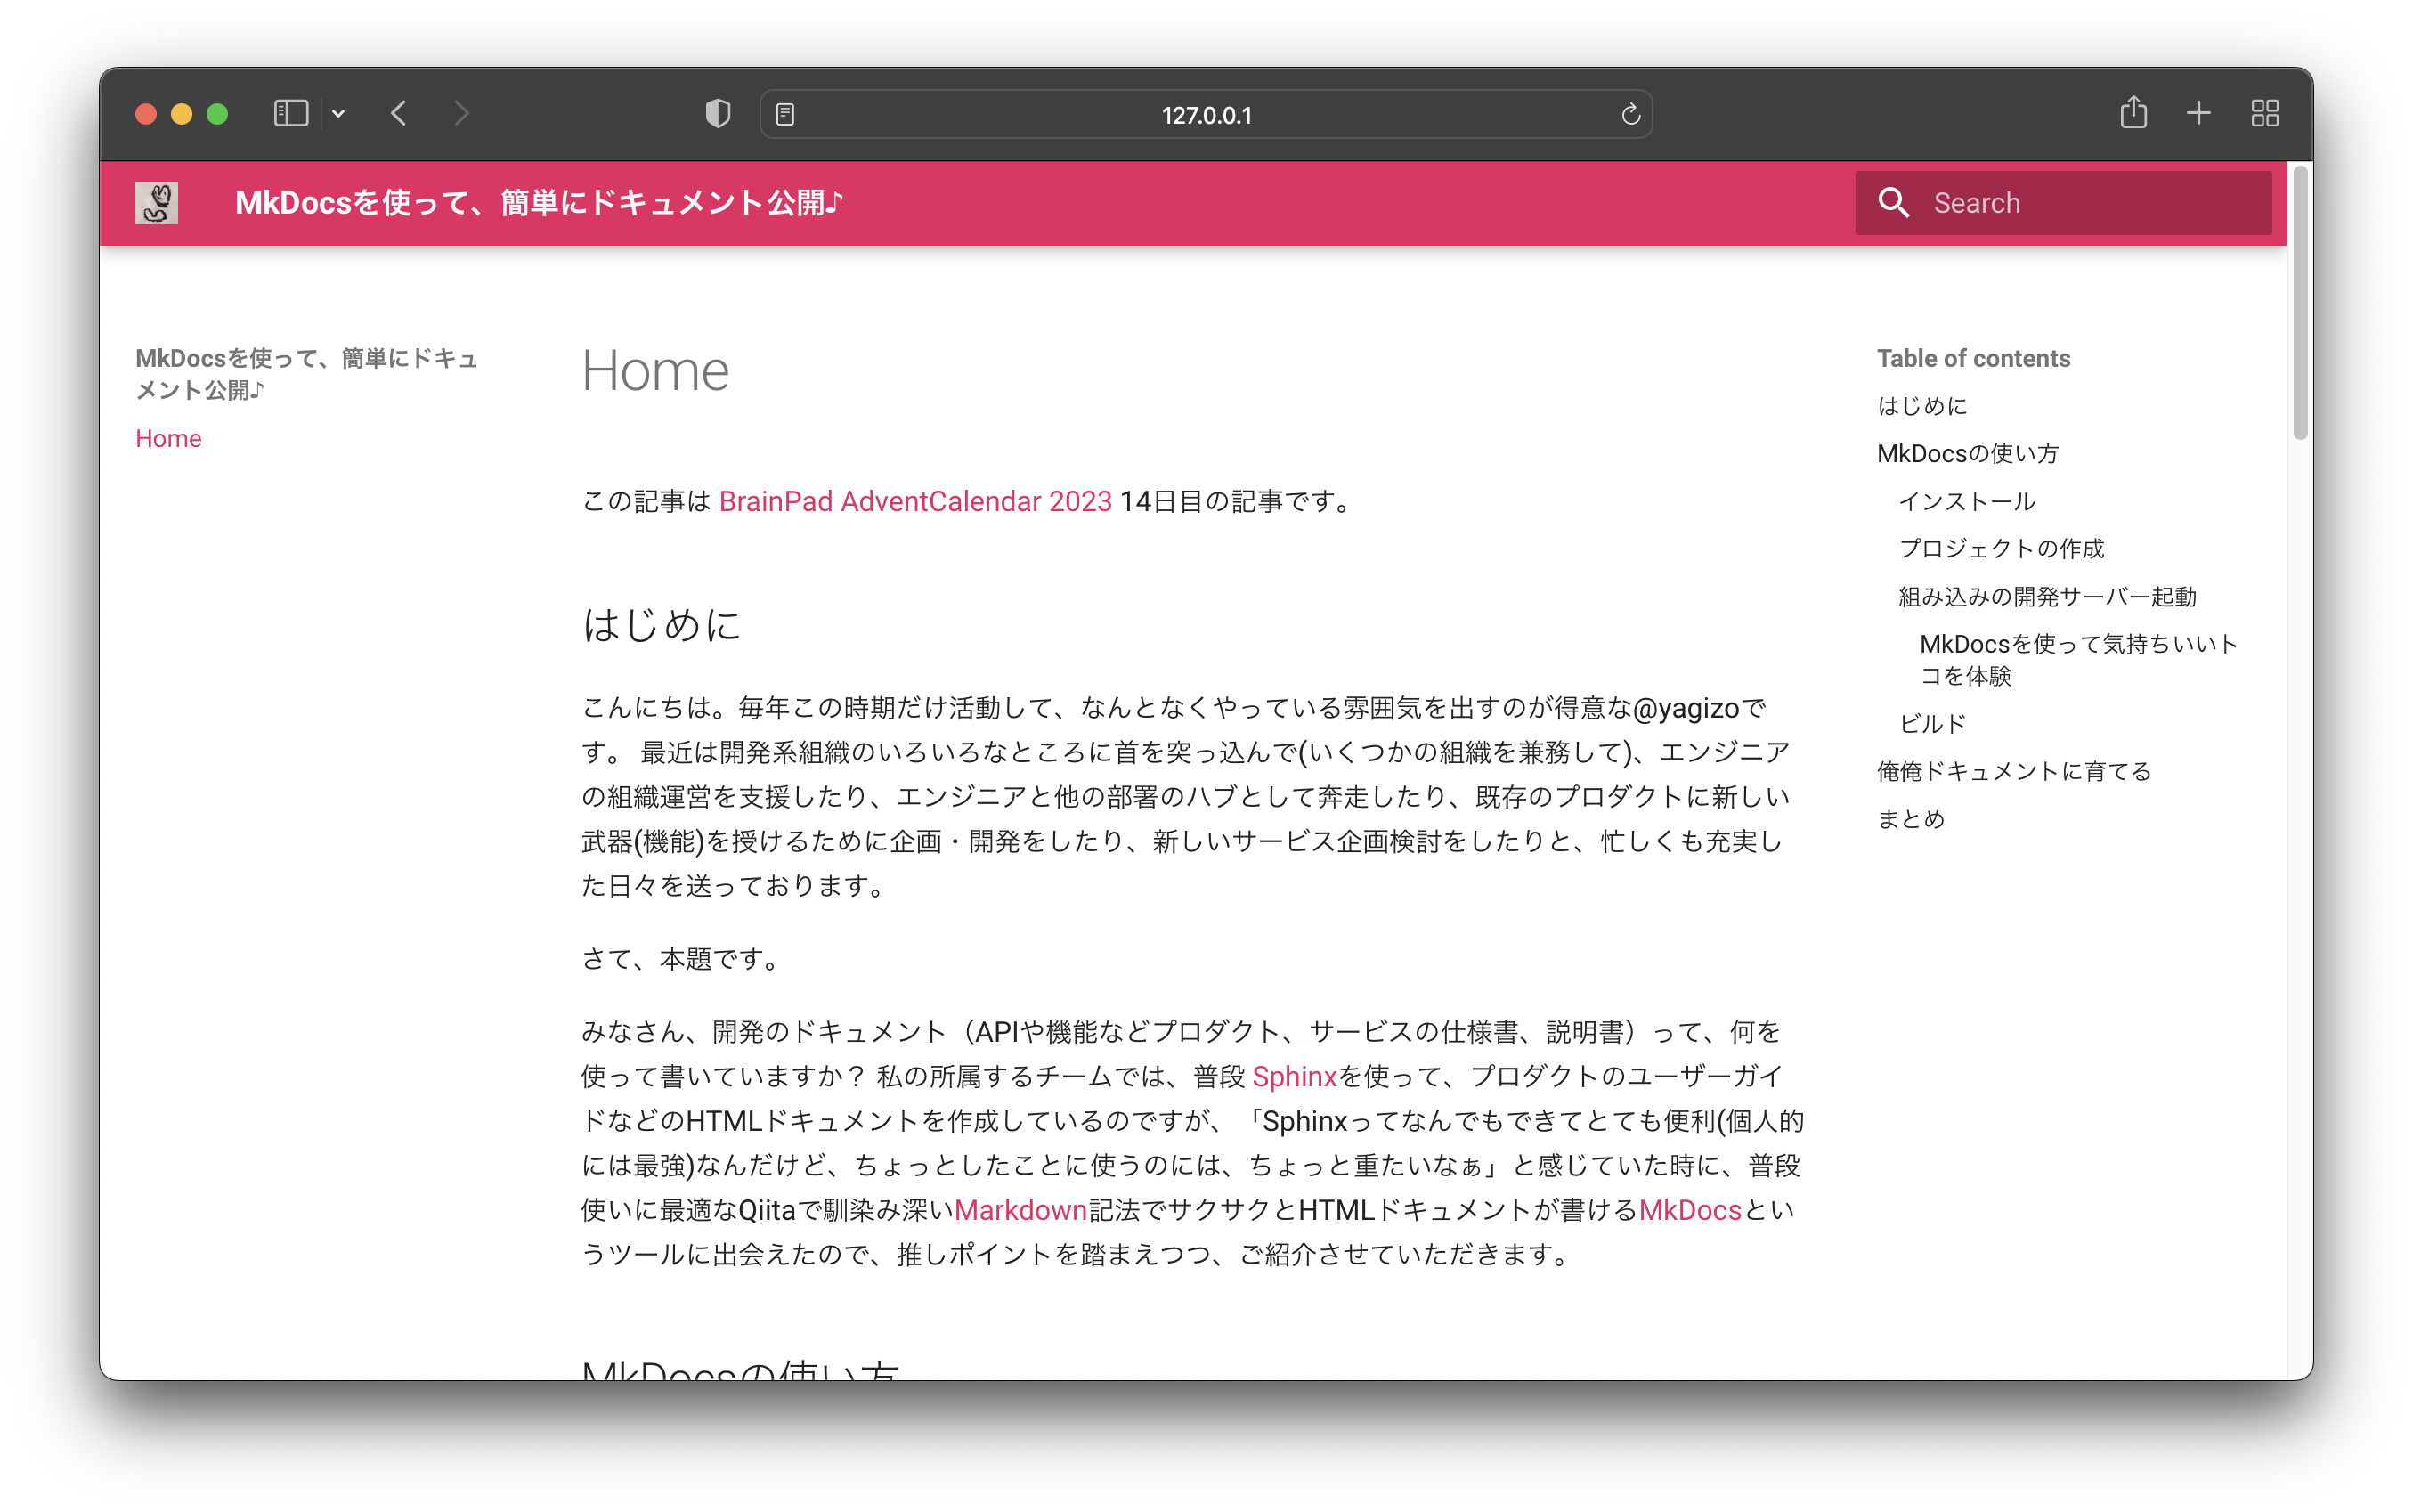Follow the Sphinx hyperlink in the paragraph
Screen dimensions: 2413x1512
click(1295, 1076)
